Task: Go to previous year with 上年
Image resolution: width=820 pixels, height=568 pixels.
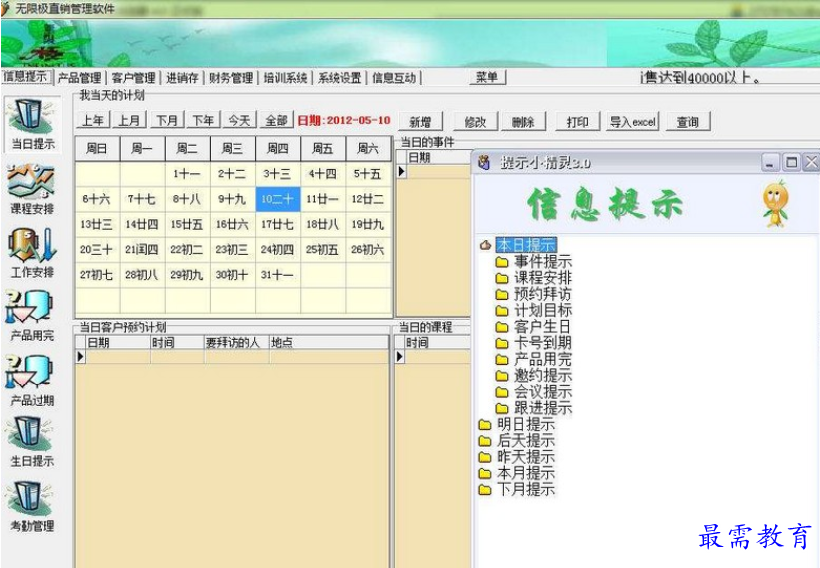Action: tap(93, 121)
